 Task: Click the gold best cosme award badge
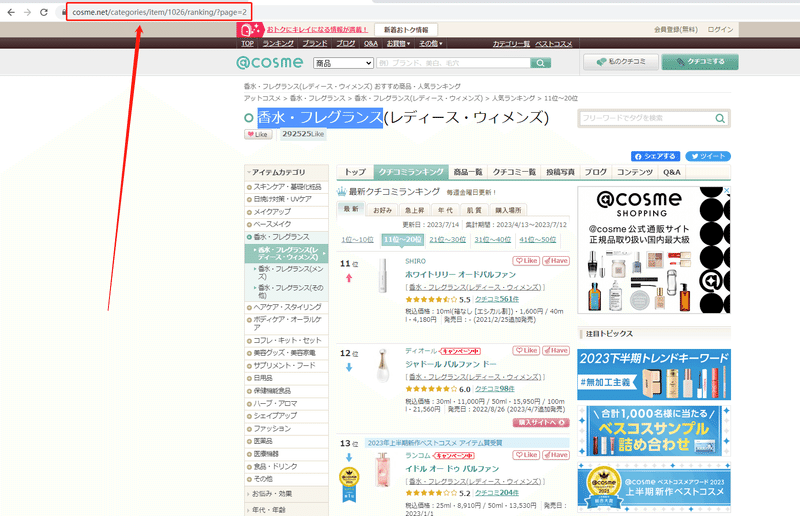click(349, 484)
